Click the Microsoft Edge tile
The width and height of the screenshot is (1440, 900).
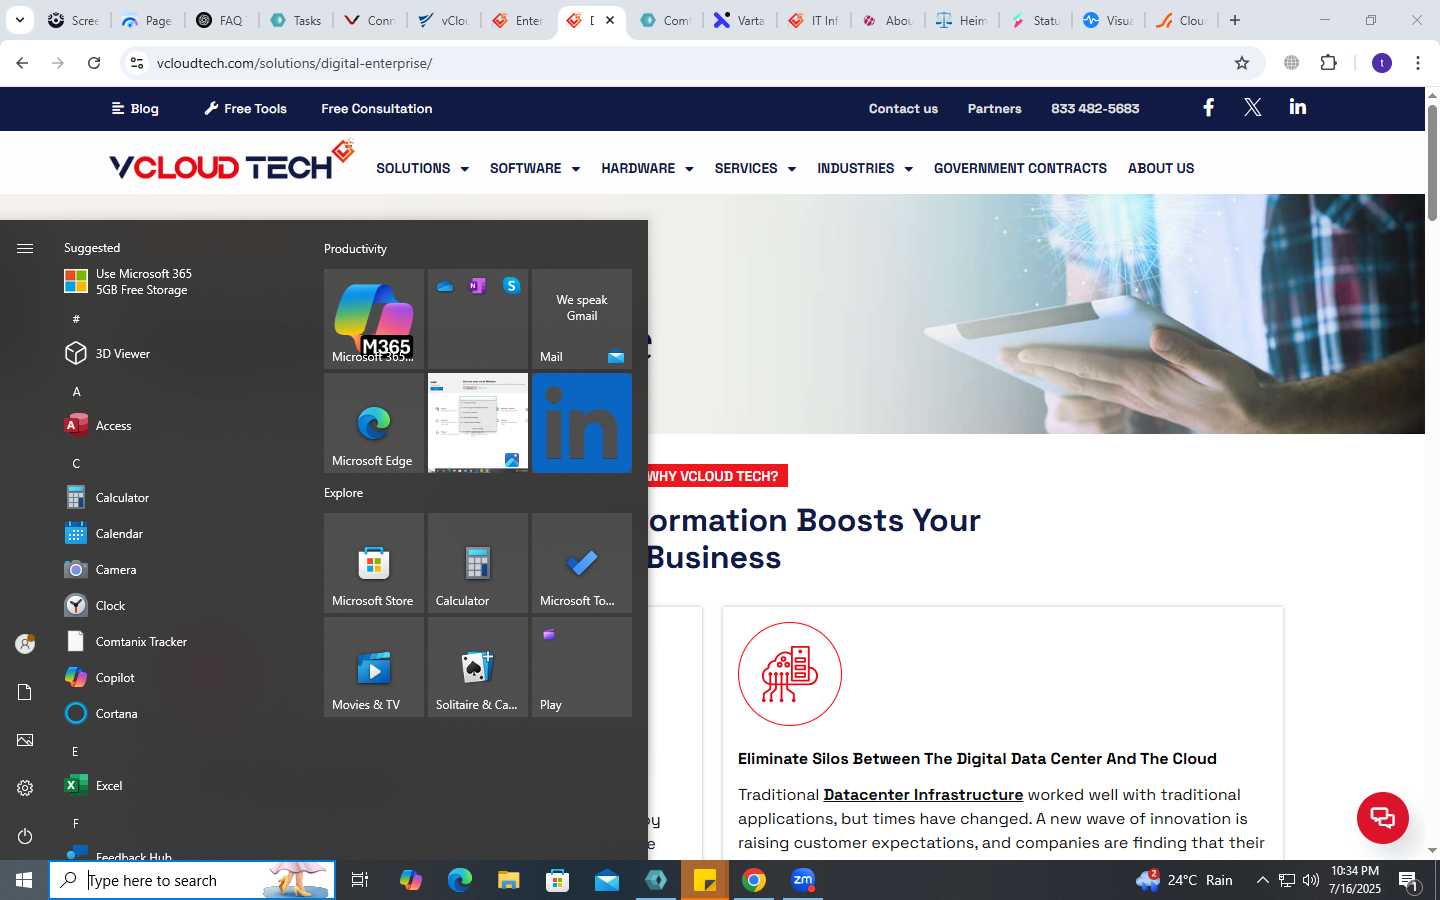click(374, 423)
